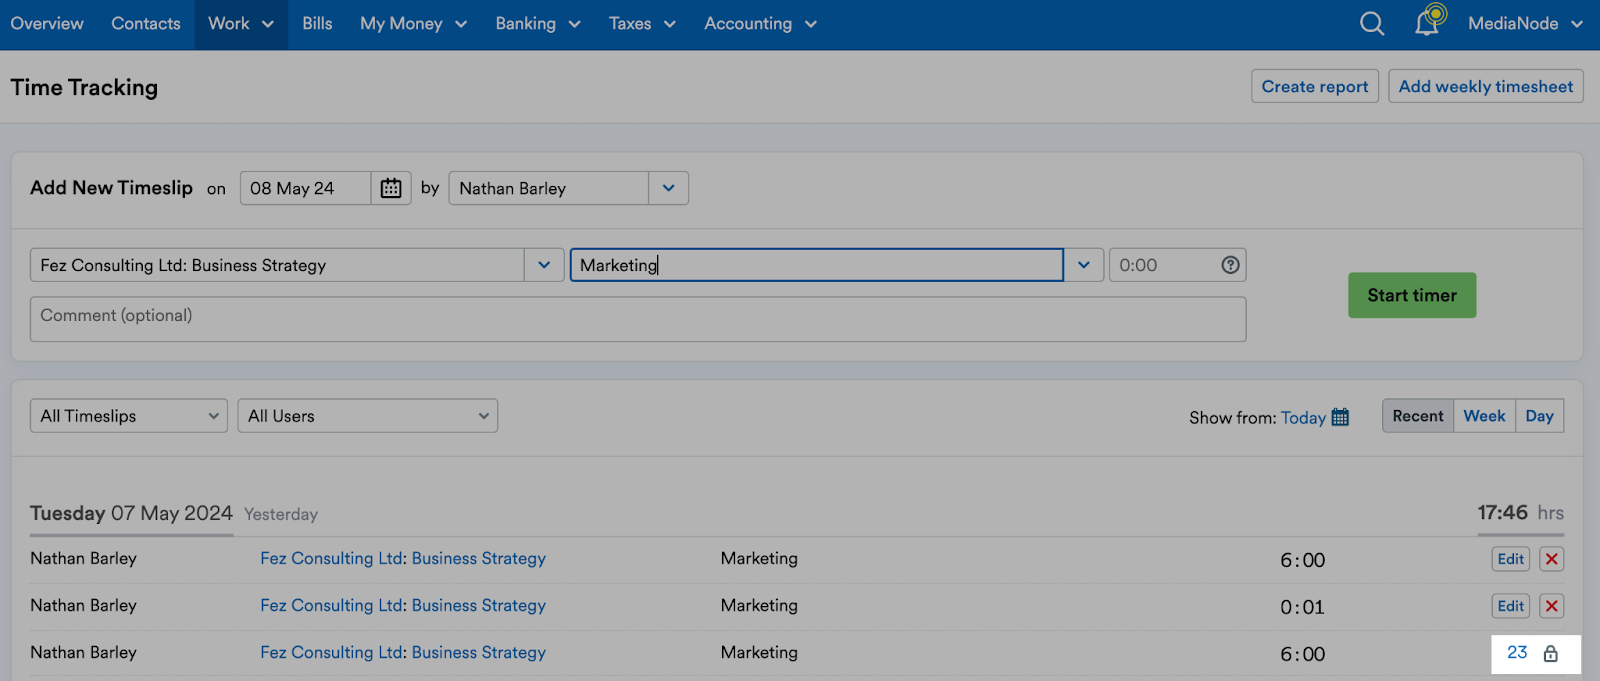1600x681 pixels.
Task: Edit the 0:01 timeslip
Action: click(1510, 606)
